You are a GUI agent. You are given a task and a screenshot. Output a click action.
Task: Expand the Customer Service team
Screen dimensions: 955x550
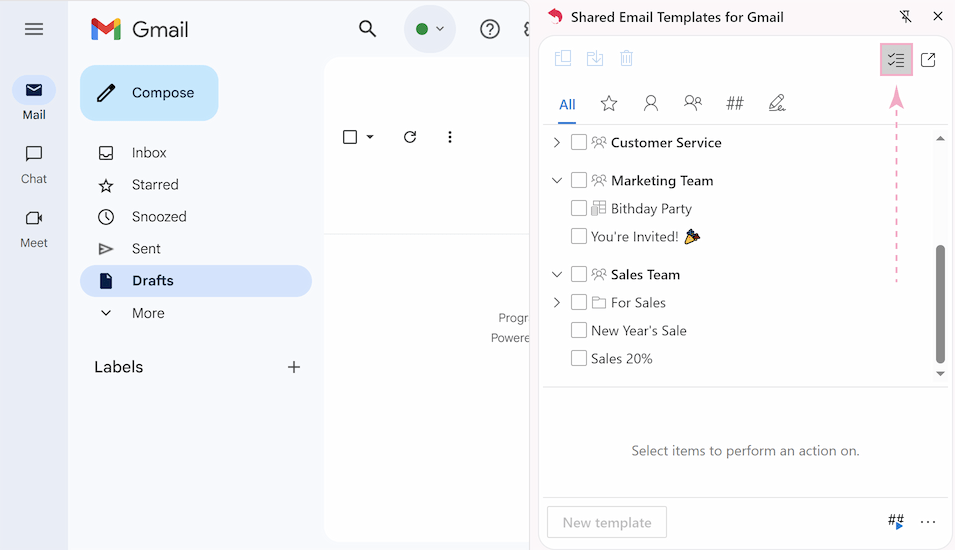pos(557,143)
